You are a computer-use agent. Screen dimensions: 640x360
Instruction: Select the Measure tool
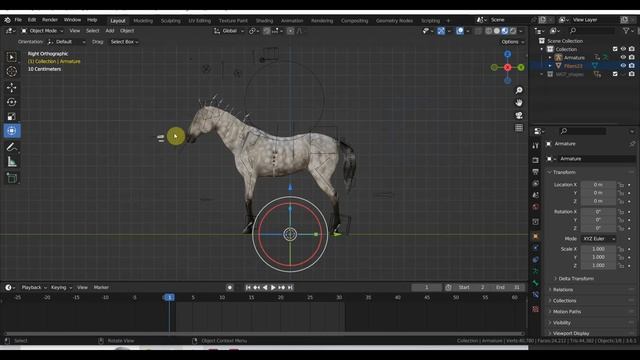pyautogui.click(x=11, y=162)
